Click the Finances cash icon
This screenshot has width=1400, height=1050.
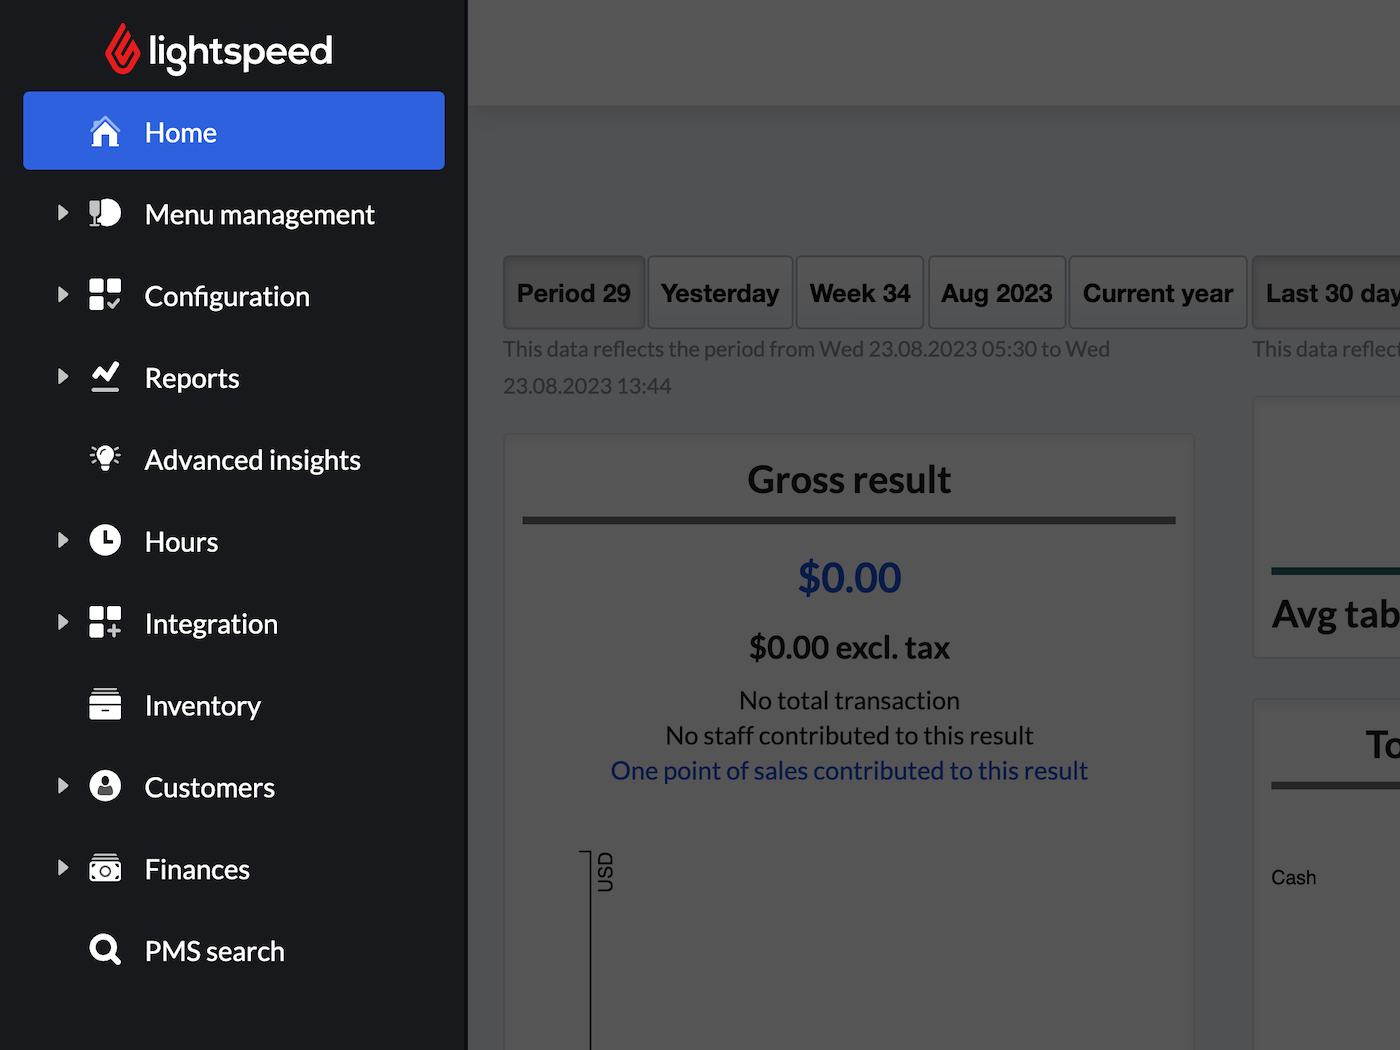click(x=105, y=868)
